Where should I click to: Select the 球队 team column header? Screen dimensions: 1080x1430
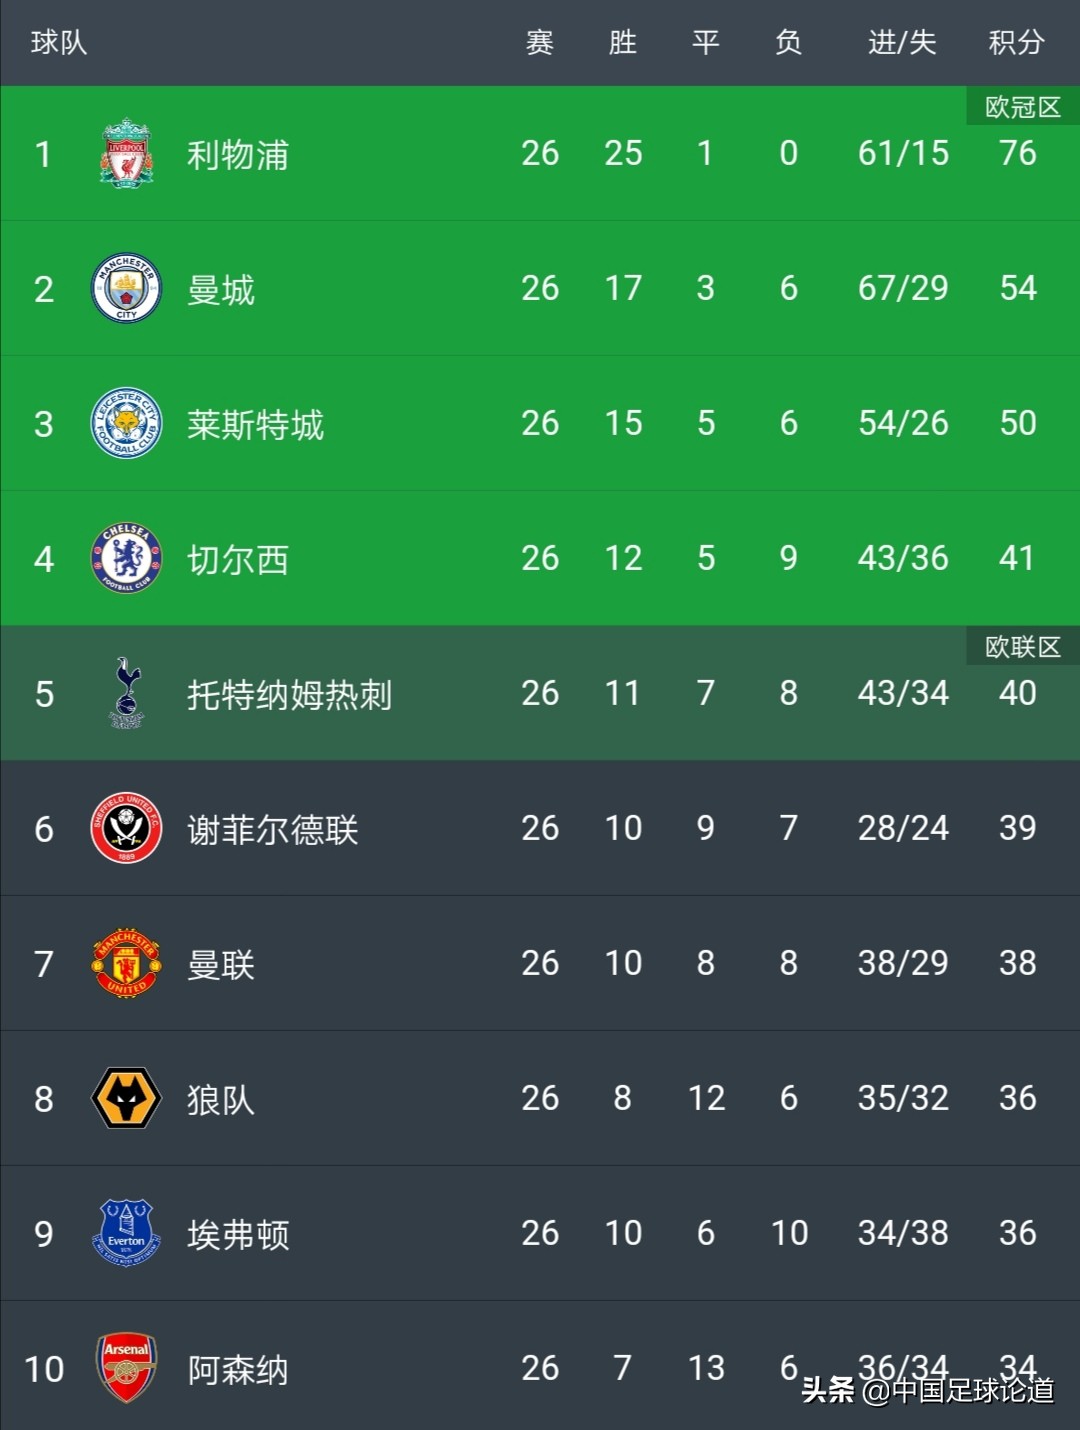tap(59, 42)
